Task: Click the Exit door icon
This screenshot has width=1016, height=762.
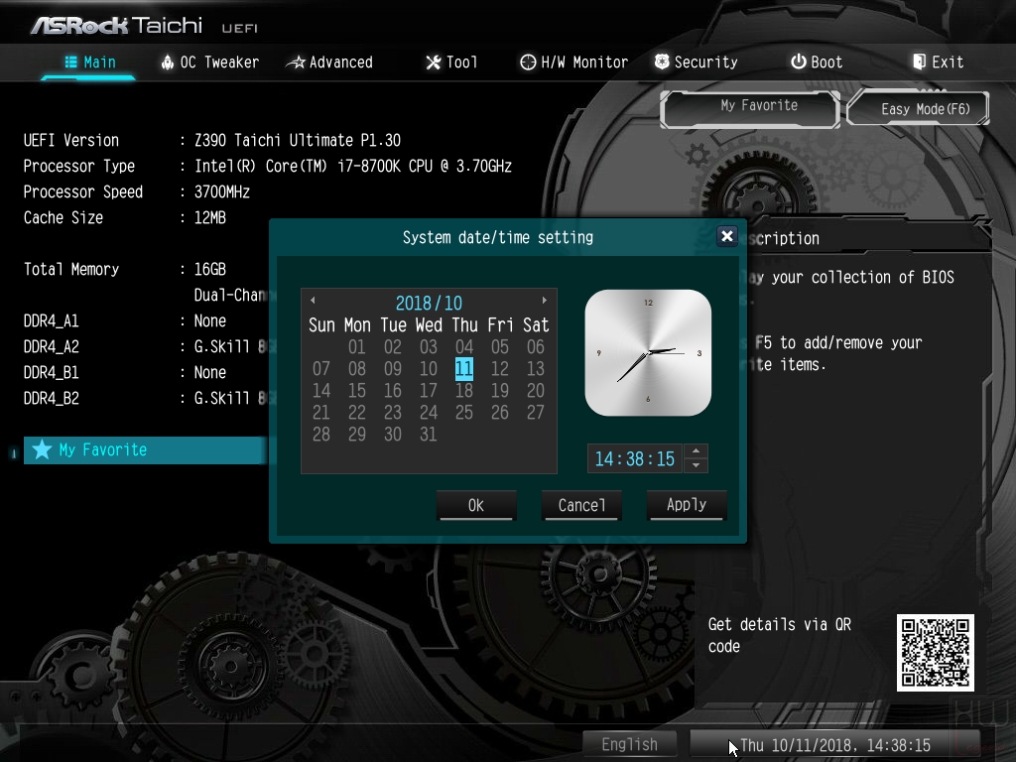Action: coord(919,62)
